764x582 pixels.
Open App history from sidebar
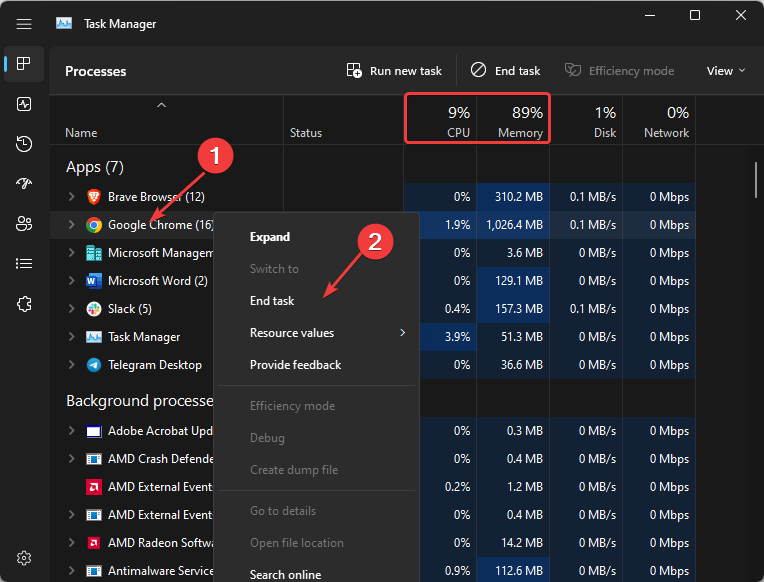point(24,144)
